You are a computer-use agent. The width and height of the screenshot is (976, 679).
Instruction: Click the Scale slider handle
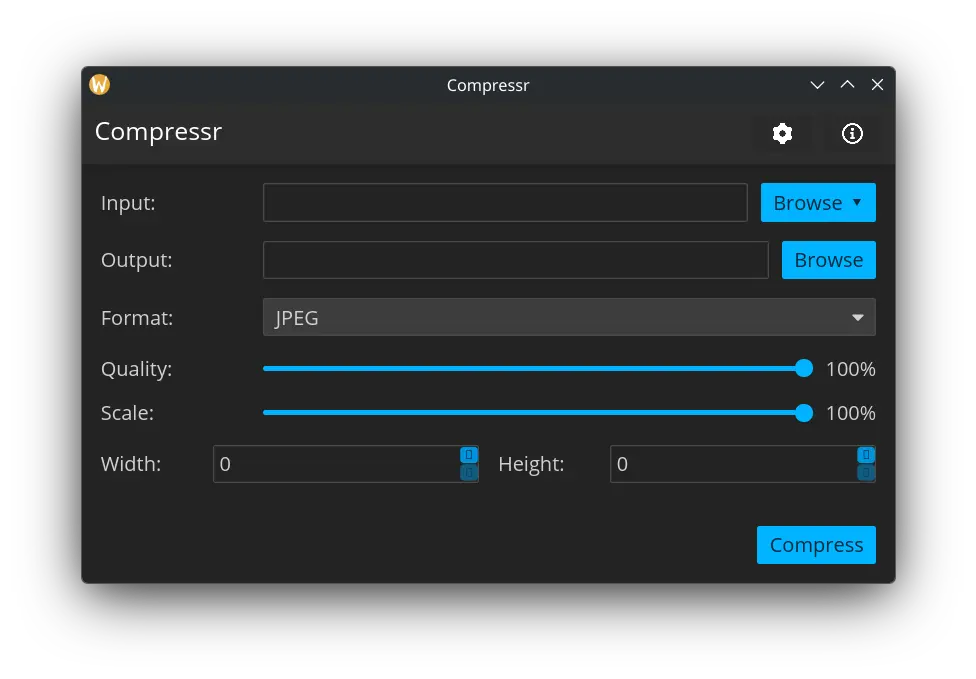click(804, 413)
